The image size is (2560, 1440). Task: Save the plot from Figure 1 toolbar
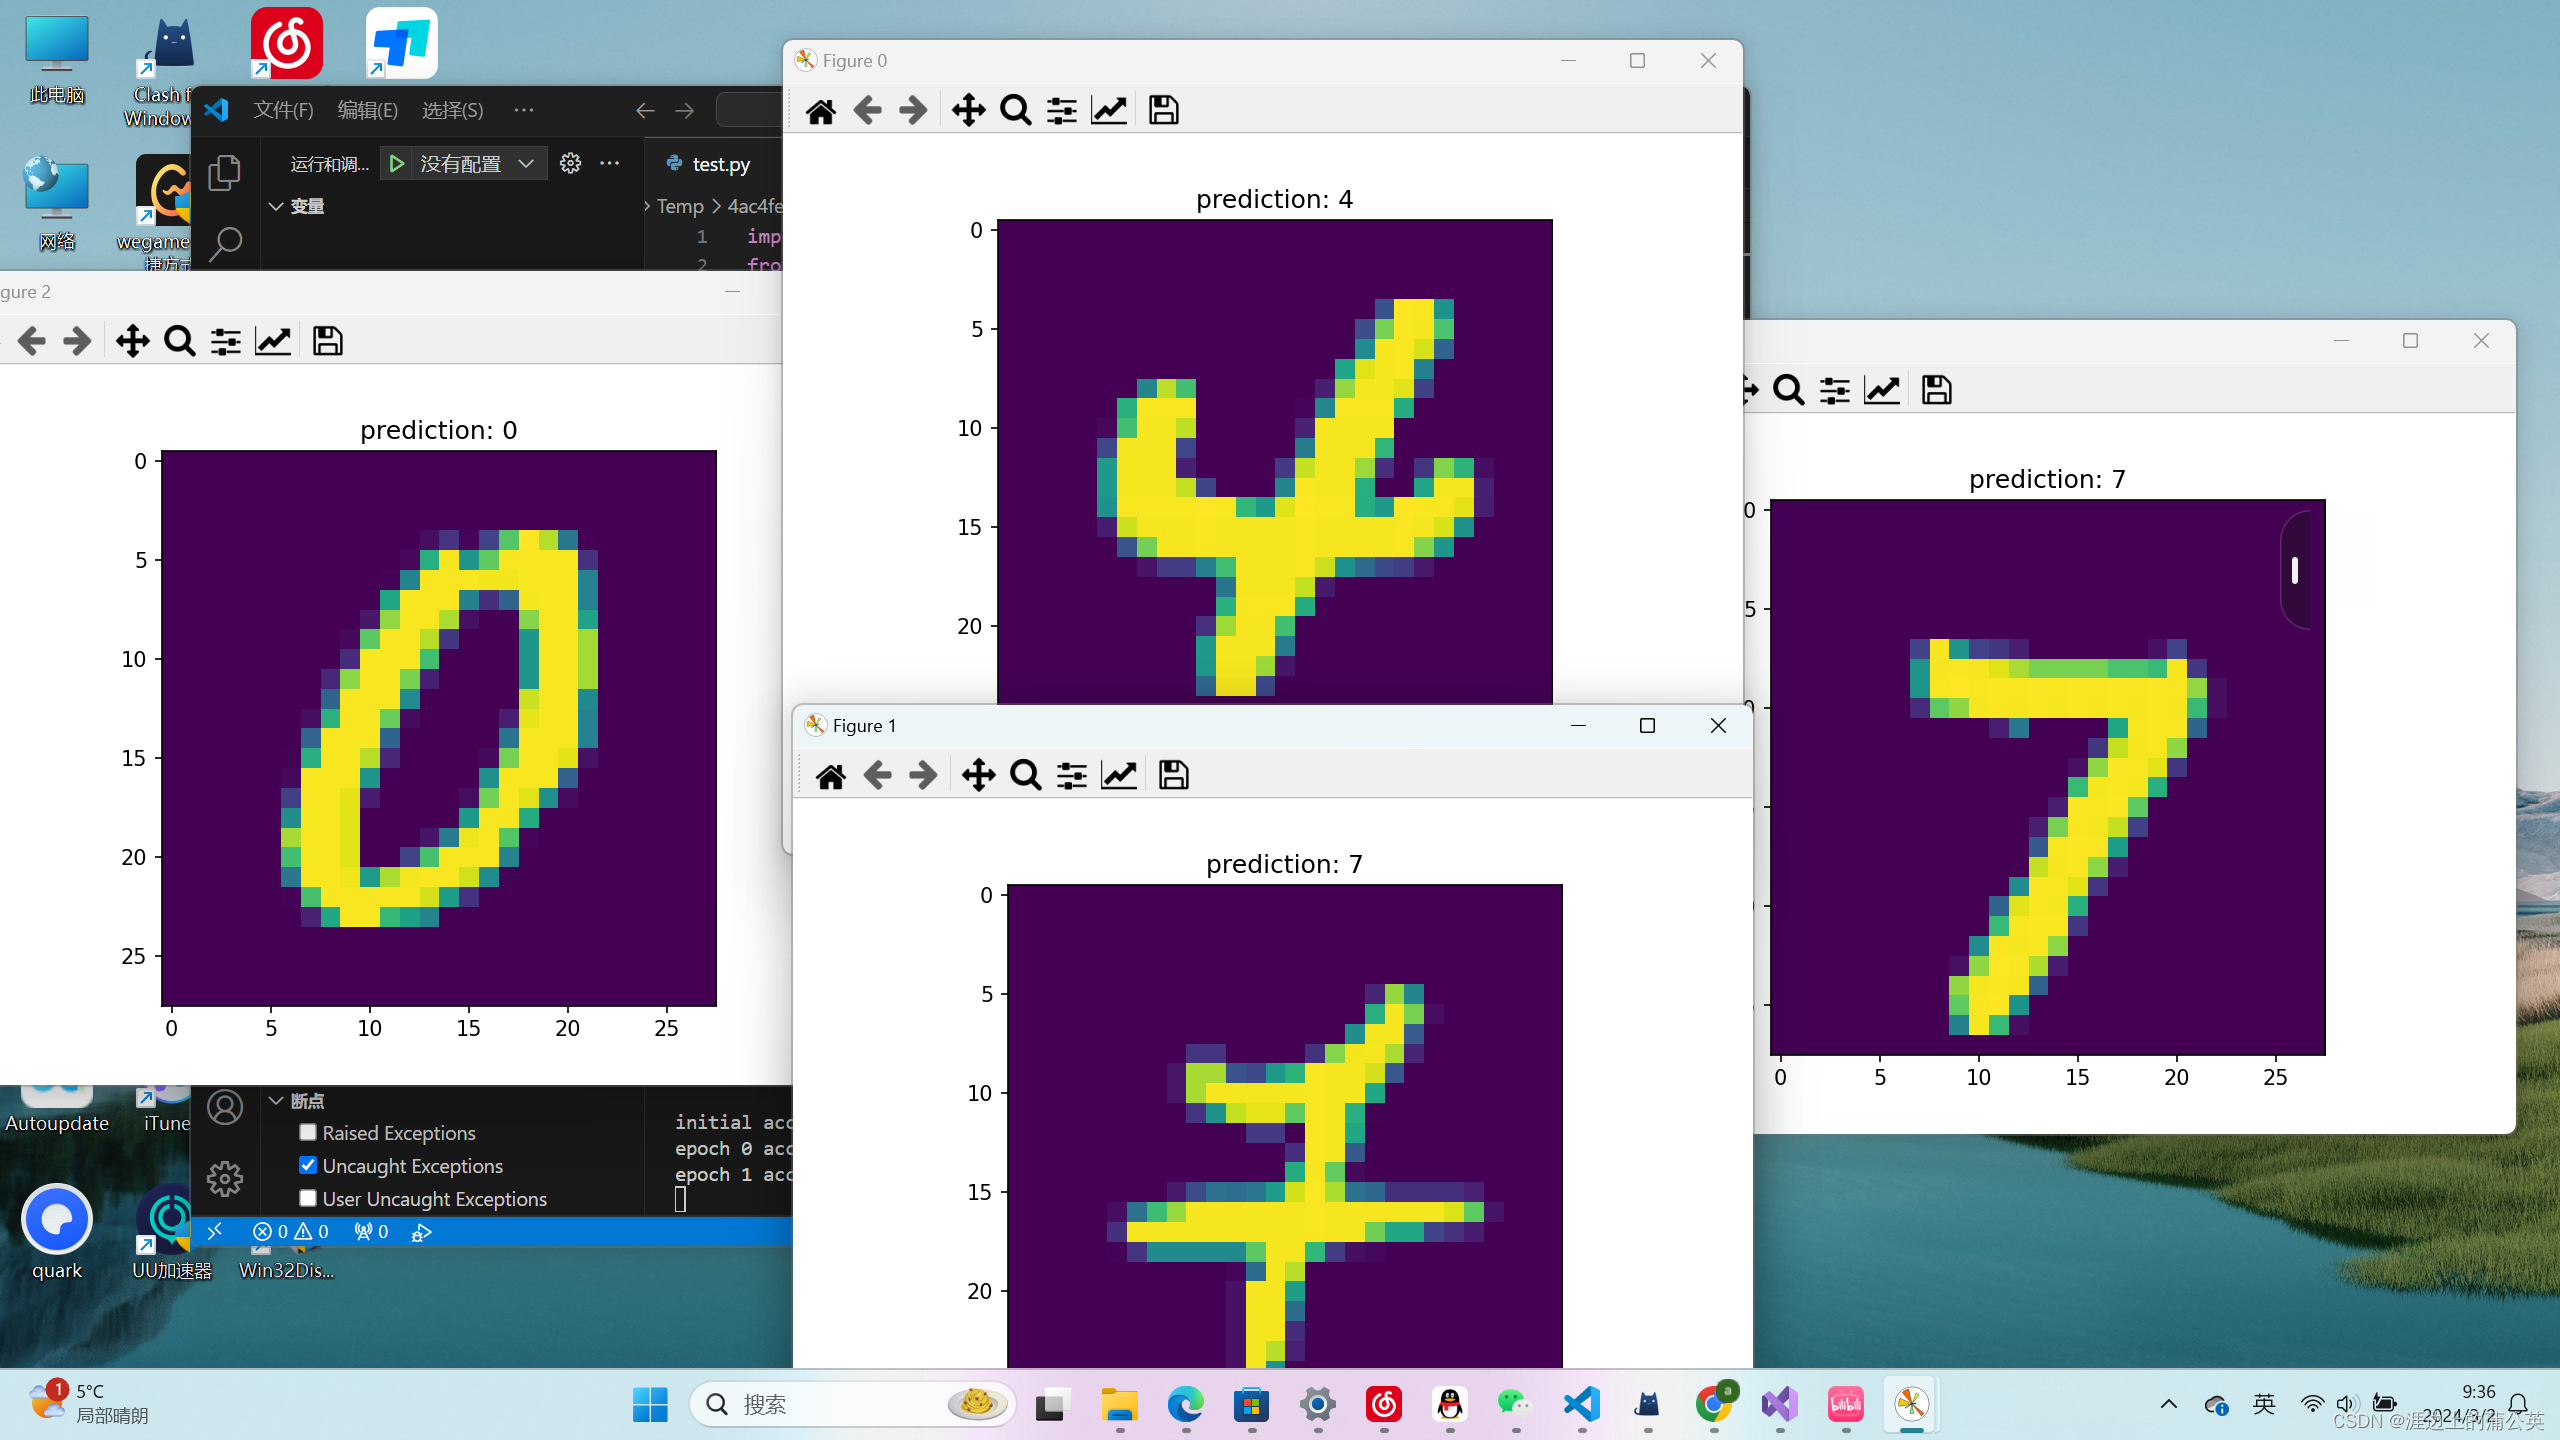pyautogui.click(x=1172, y=774)
